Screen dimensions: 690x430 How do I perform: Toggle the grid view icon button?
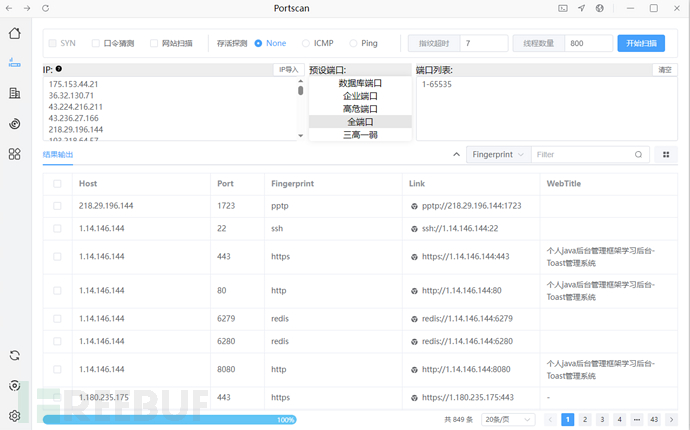coord(666,154)
